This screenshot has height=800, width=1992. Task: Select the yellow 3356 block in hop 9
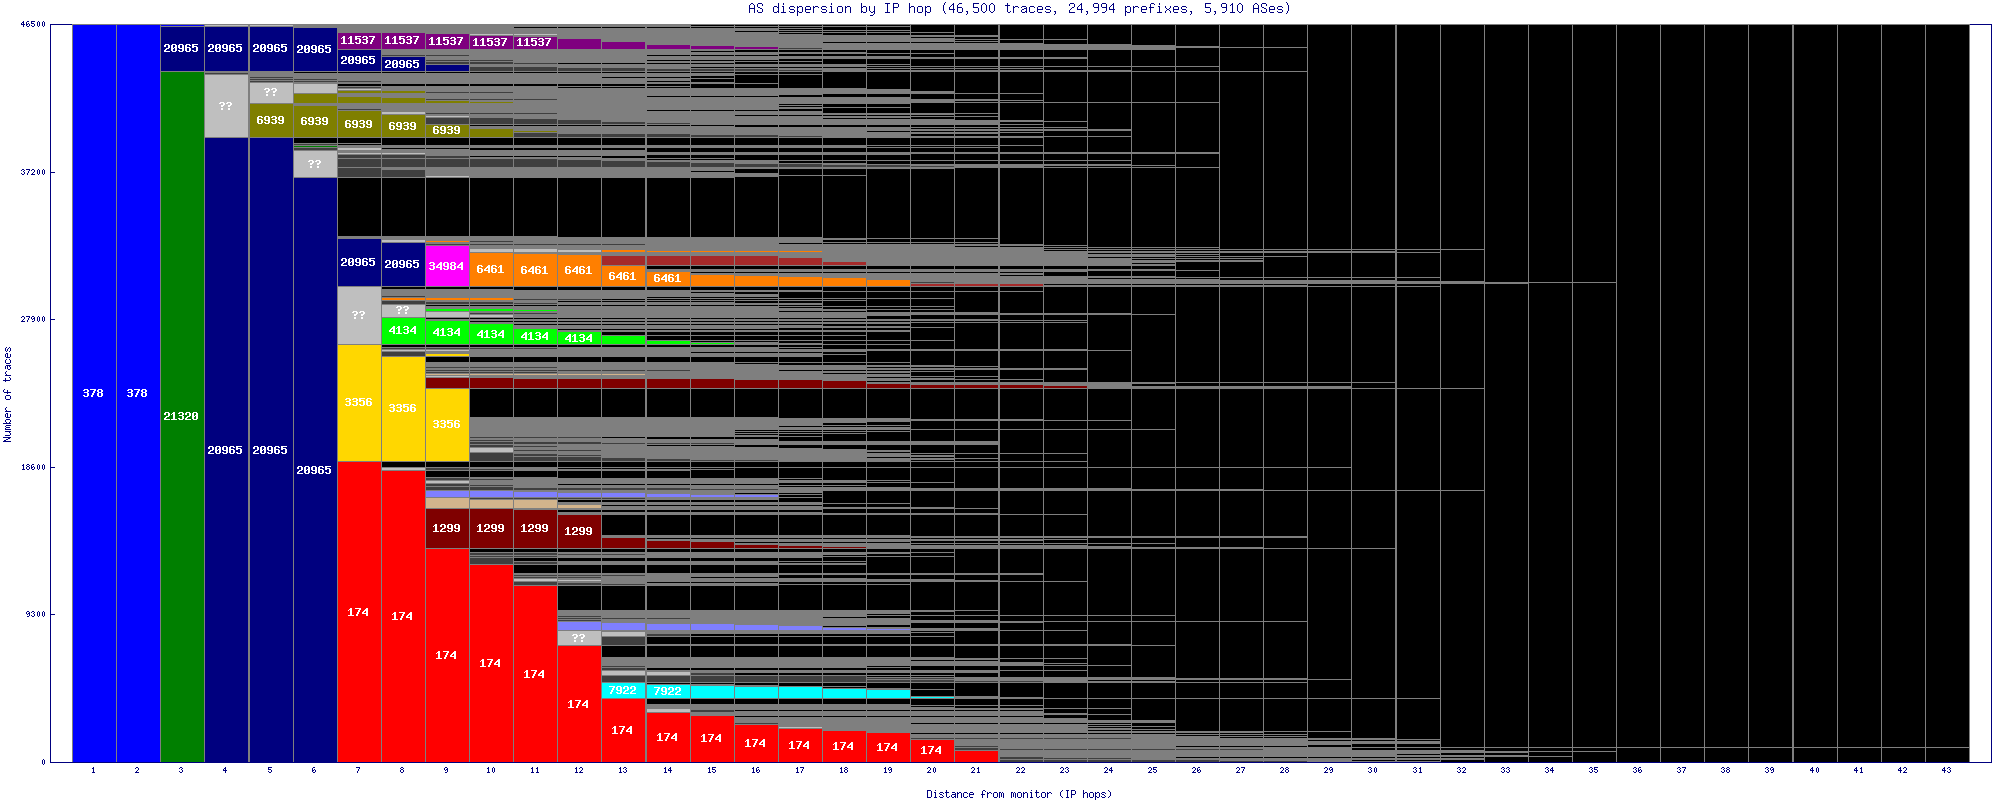(x=446, y=424)
